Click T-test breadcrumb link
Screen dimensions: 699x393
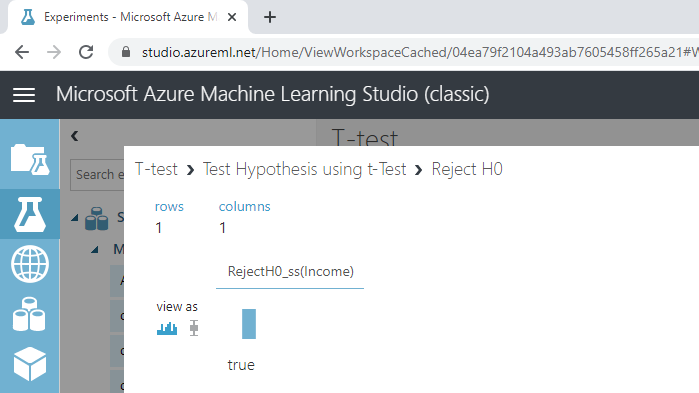(156, 169)
